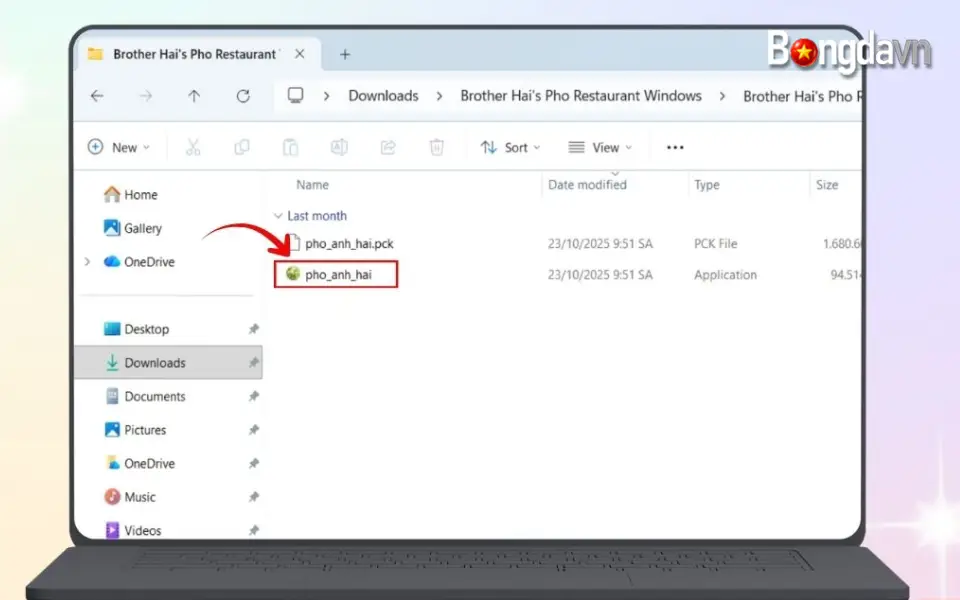Click the Copy toolbar icon
The height and width of the screenshot is (600, 960).
(242, 147)
